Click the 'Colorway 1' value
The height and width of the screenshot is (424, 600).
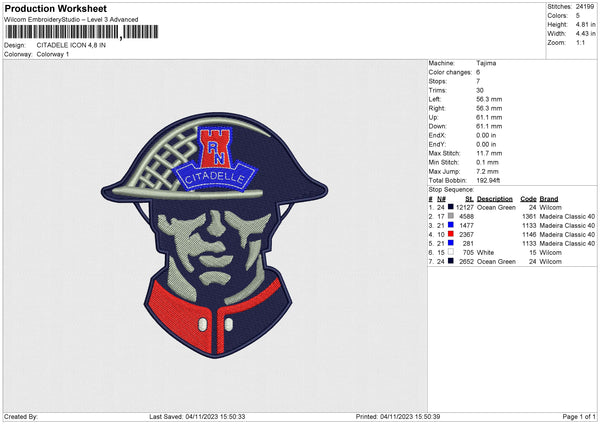pos(53,54)
